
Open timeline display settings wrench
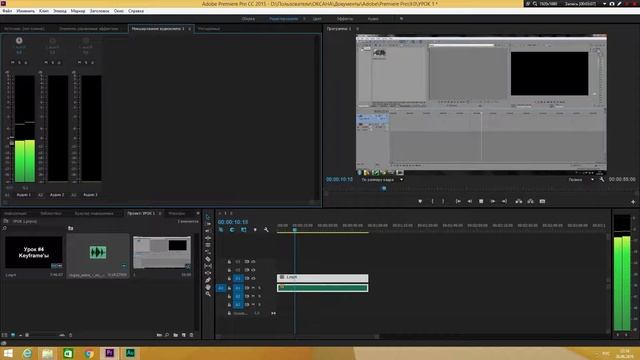point(266,230)
